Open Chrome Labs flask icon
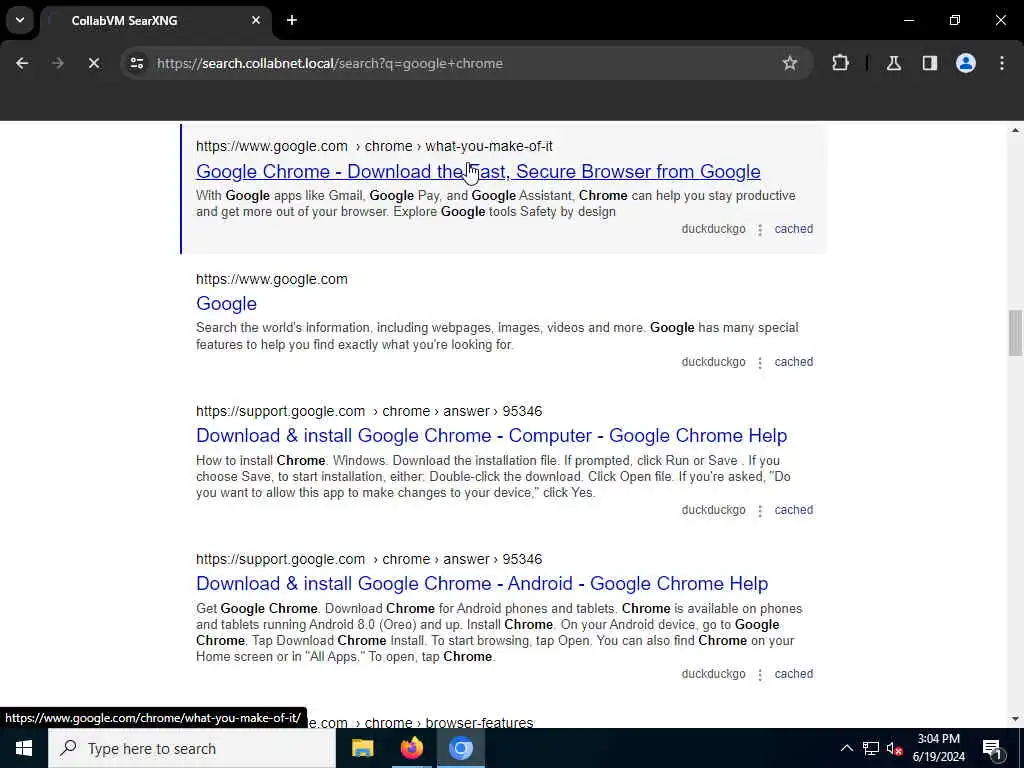Image resolution: width=1024 pixels, height=768 pixels. (x=893, y=63)
